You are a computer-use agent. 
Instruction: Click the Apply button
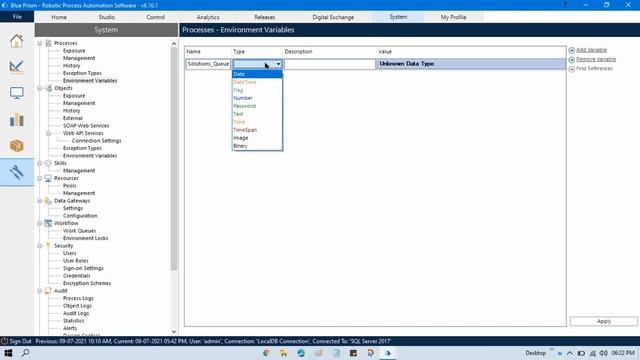604,321
